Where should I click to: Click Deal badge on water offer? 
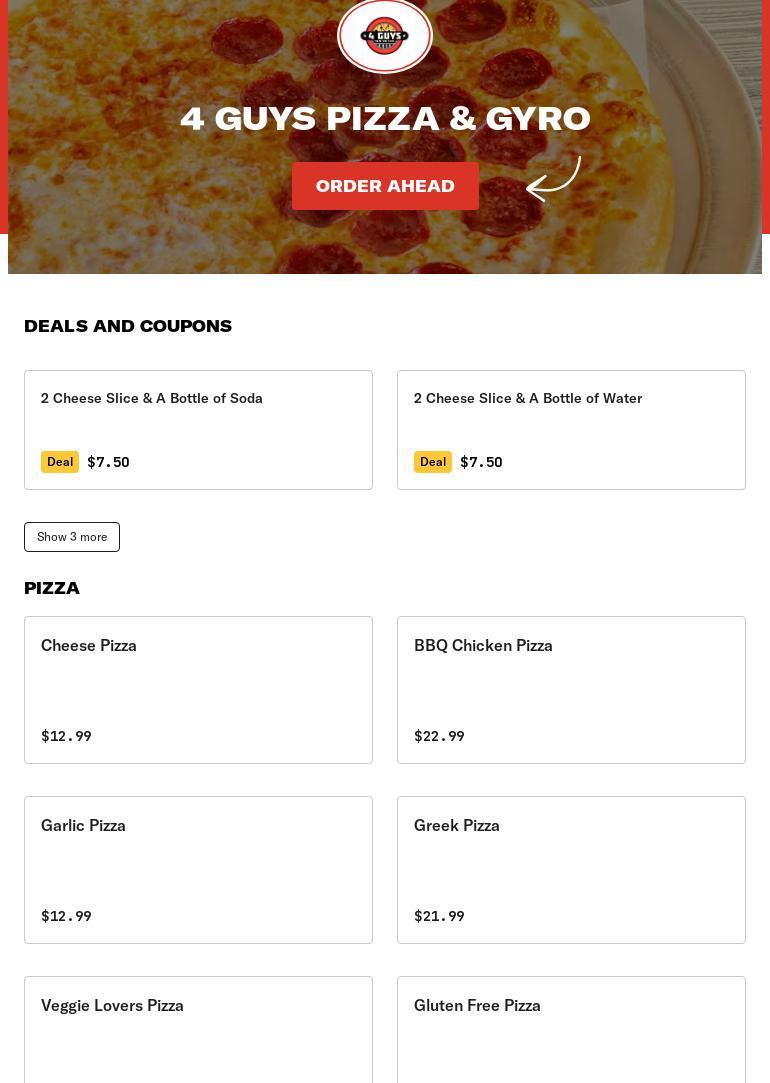click(433, 462)
